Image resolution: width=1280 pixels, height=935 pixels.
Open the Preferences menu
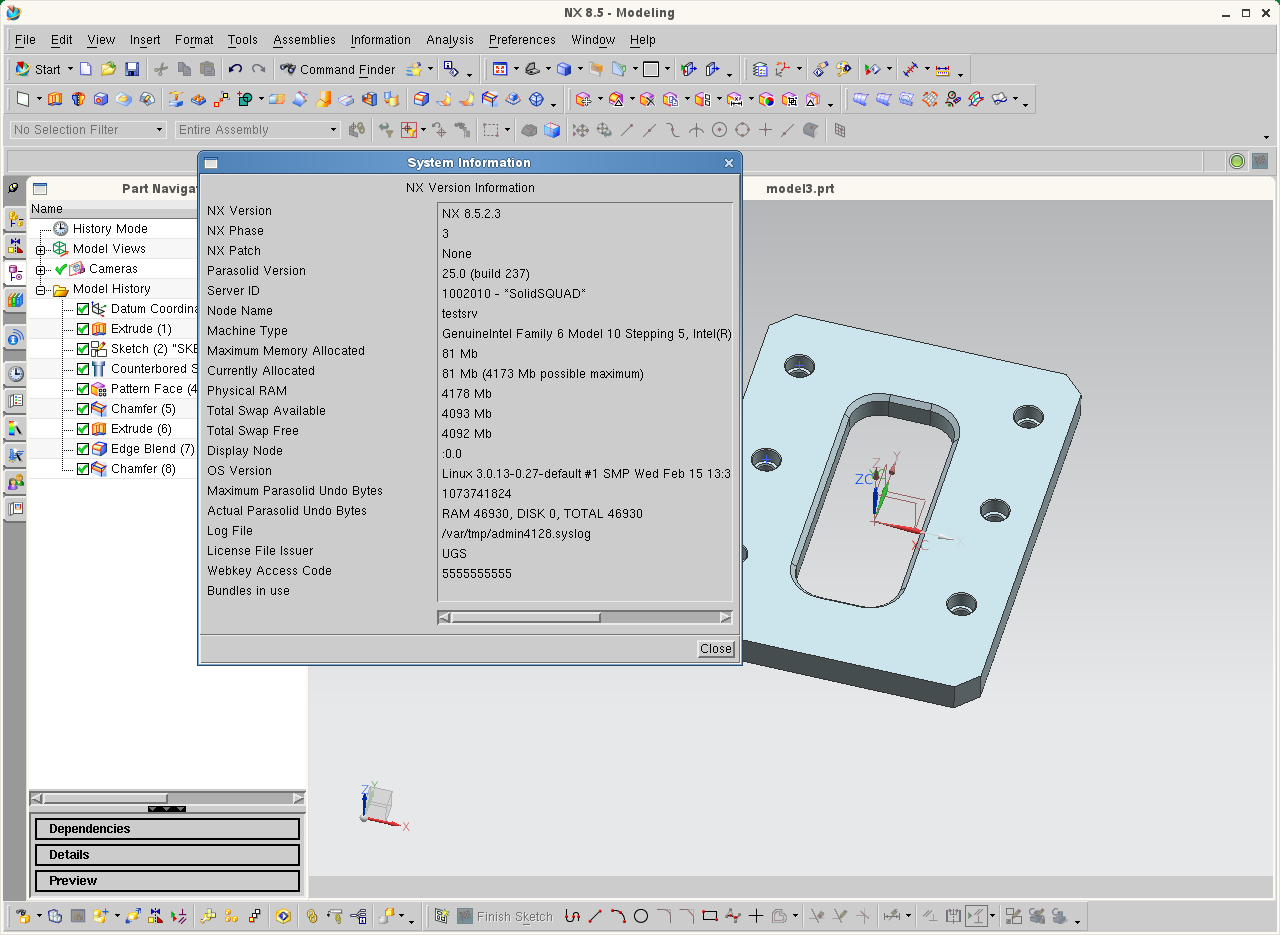point(521,40)
